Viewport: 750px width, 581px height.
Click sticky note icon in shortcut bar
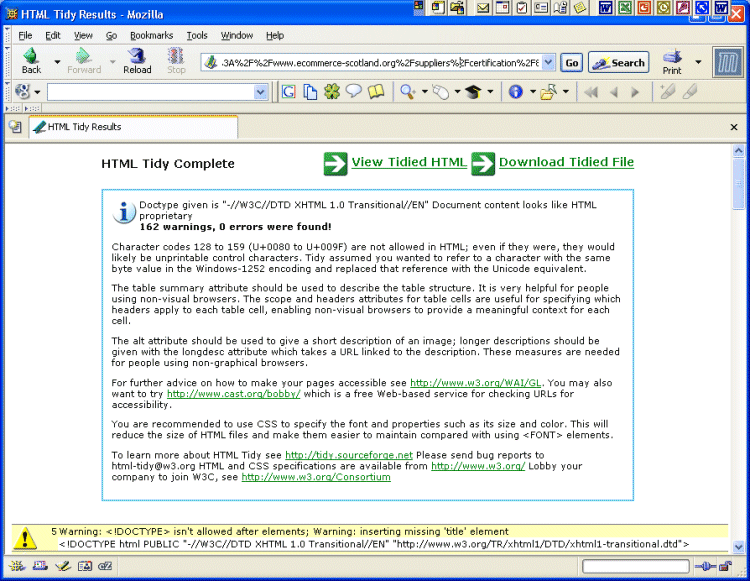[580, 7]
